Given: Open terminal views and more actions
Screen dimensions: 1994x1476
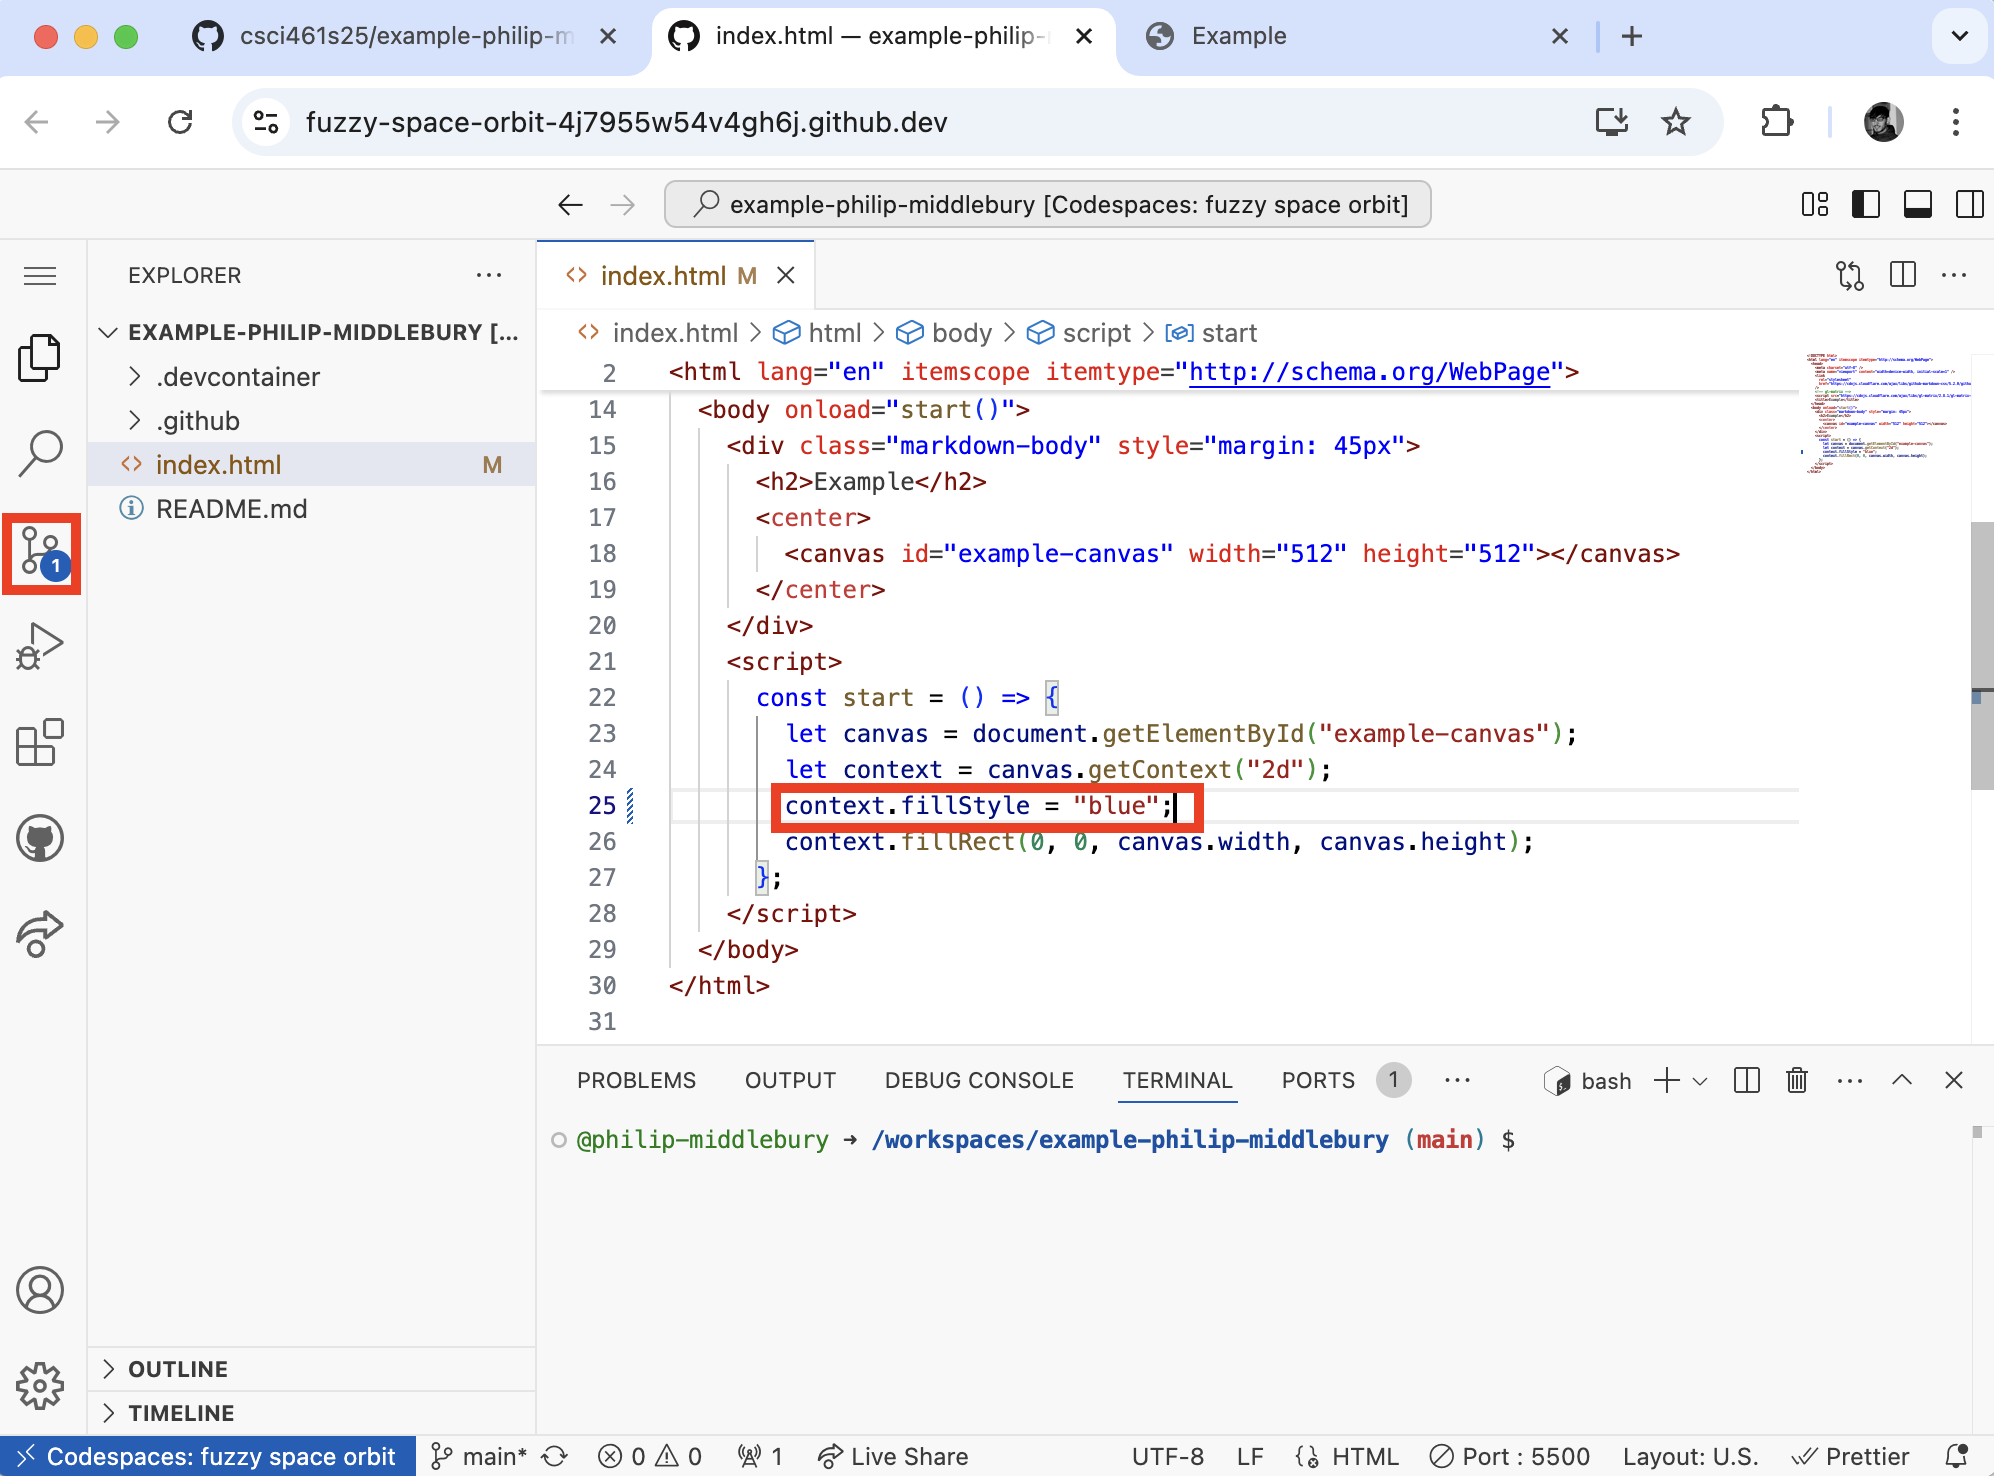Looking at the screenshot, I should tap(1850, 1081).
